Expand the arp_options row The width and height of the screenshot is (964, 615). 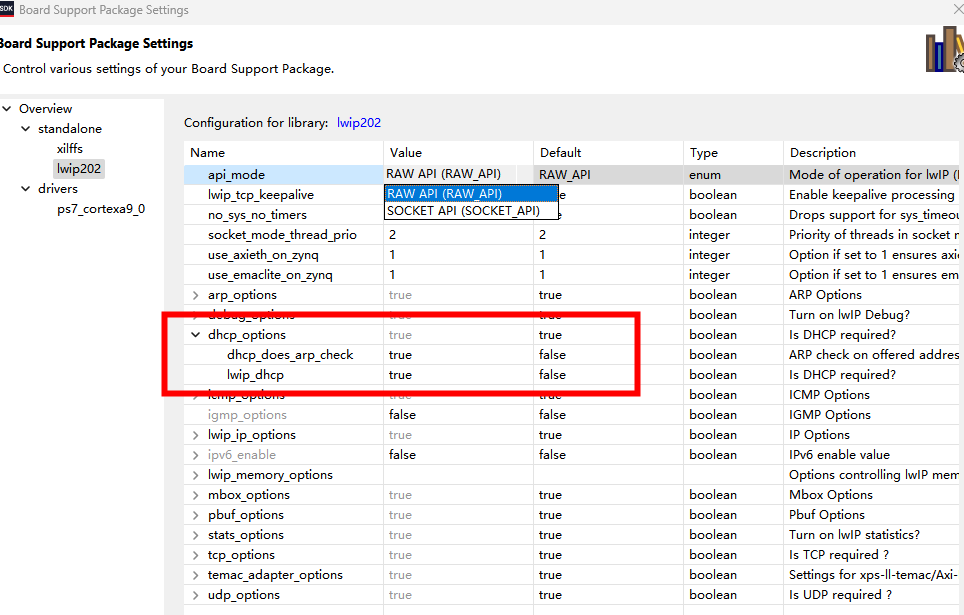pyautogui.click(x=196, y=295)
